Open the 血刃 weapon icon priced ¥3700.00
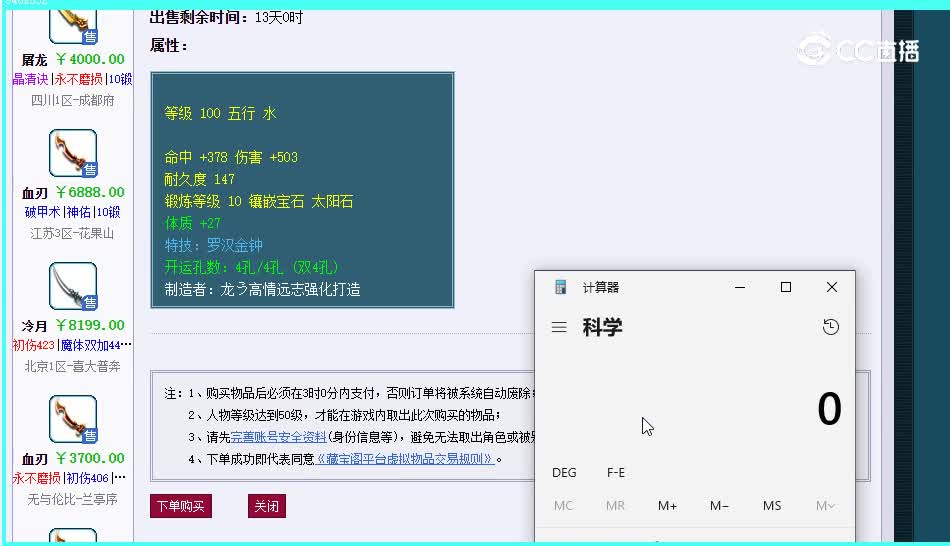 coord(73,419)
